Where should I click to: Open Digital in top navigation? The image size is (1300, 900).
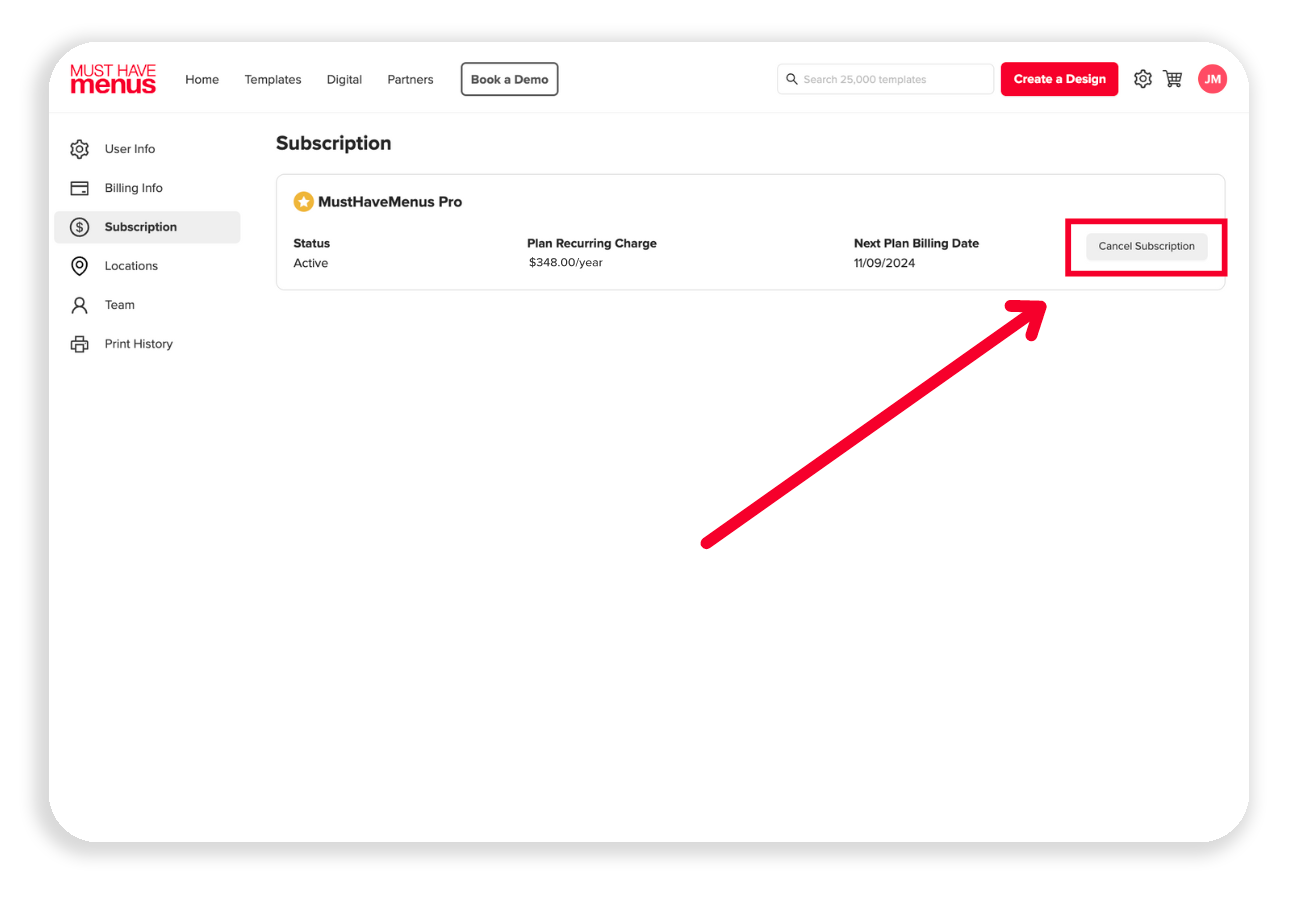(344, 79)
